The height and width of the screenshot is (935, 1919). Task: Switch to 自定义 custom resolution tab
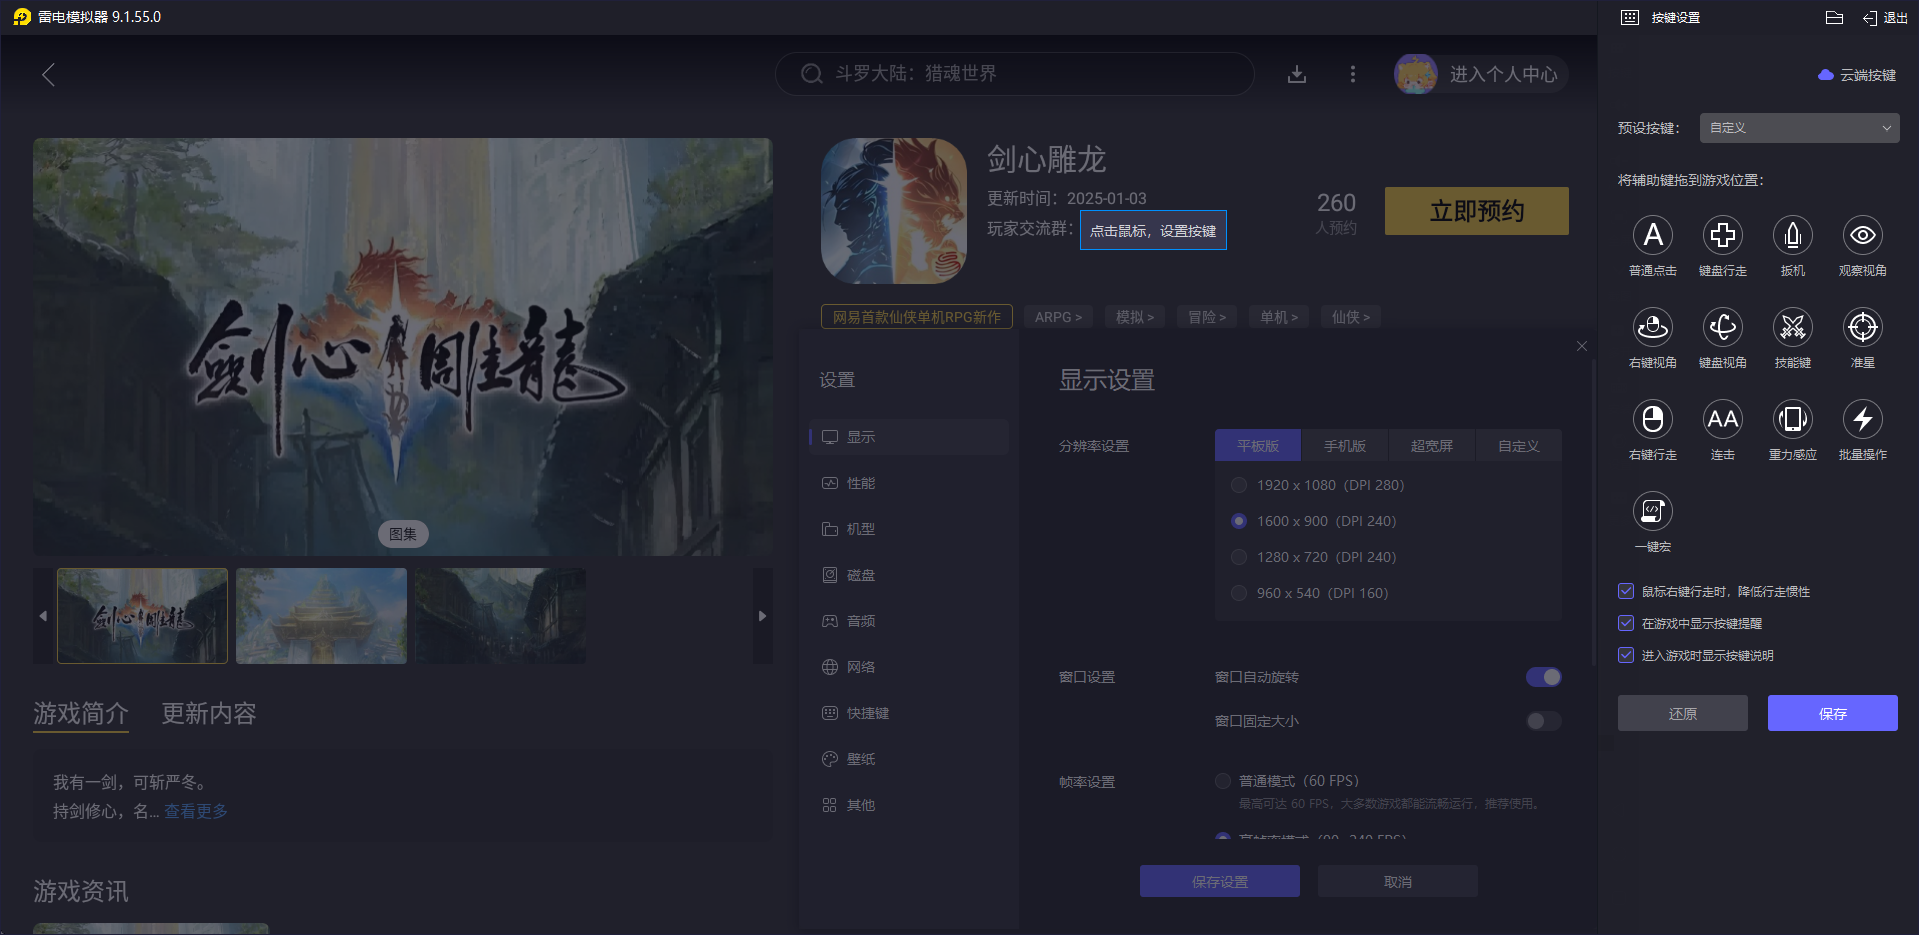pyautogui.click(x=1519, y=446)
